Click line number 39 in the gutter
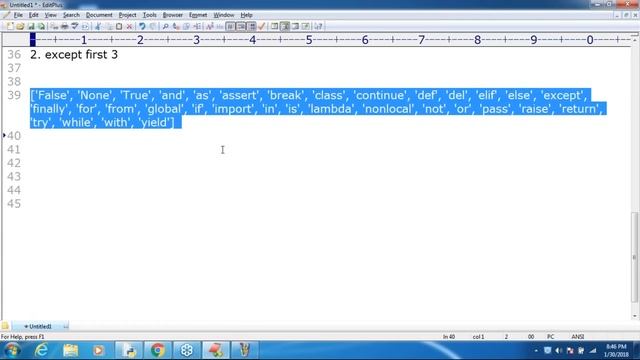 point(14,96)
